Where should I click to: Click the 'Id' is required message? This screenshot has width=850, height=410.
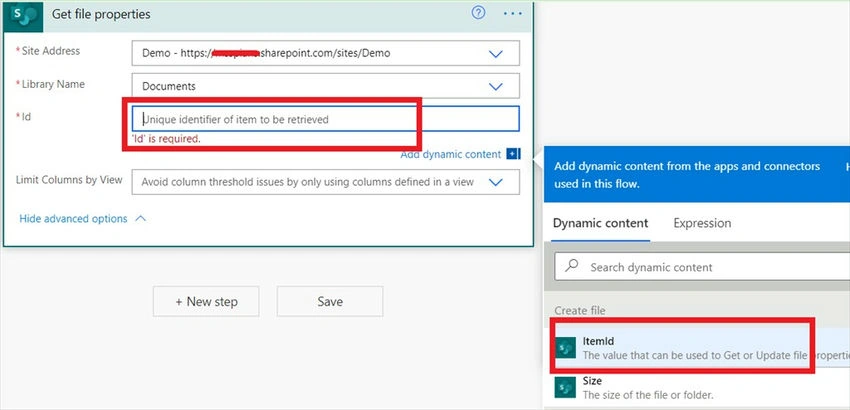166,139
